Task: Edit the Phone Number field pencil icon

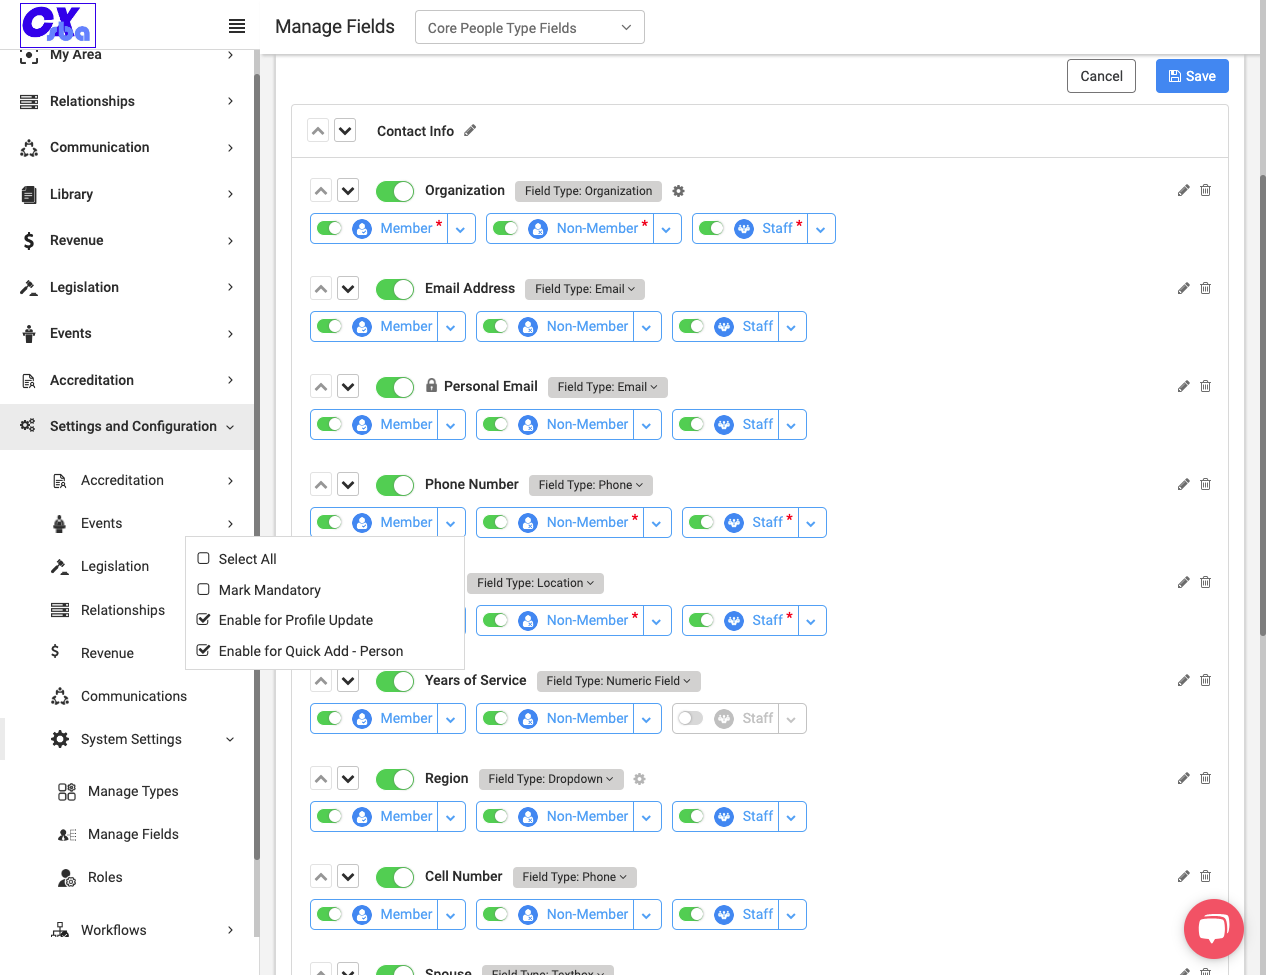Action: tap(1183, 484)
